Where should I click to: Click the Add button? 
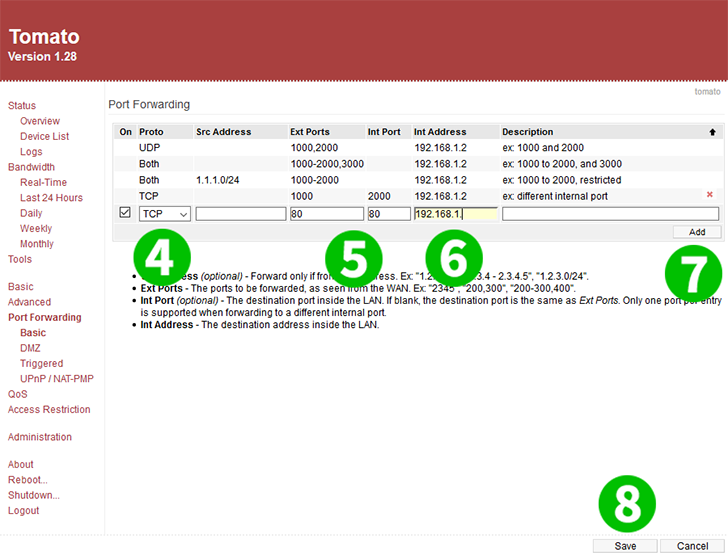[x=697, y=232]
